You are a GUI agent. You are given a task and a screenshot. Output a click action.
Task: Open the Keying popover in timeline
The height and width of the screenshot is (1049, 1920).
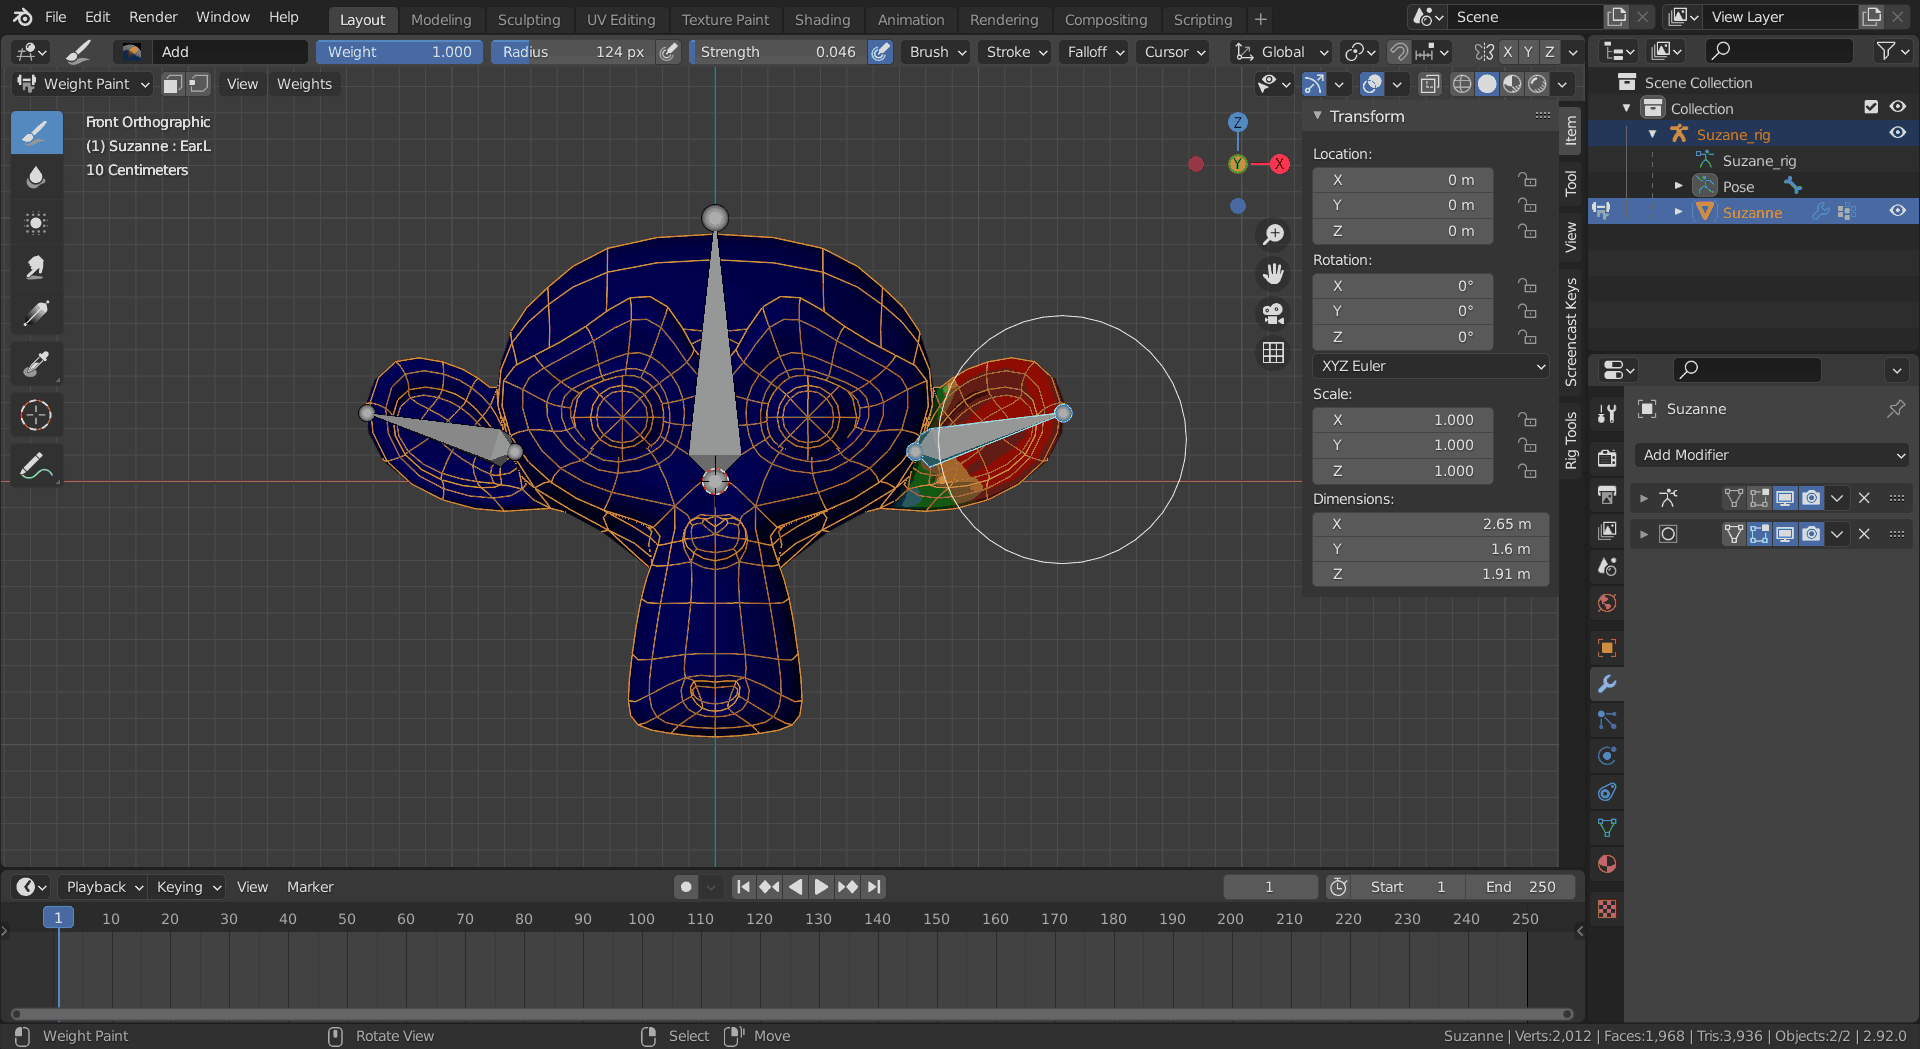point(188,887)
